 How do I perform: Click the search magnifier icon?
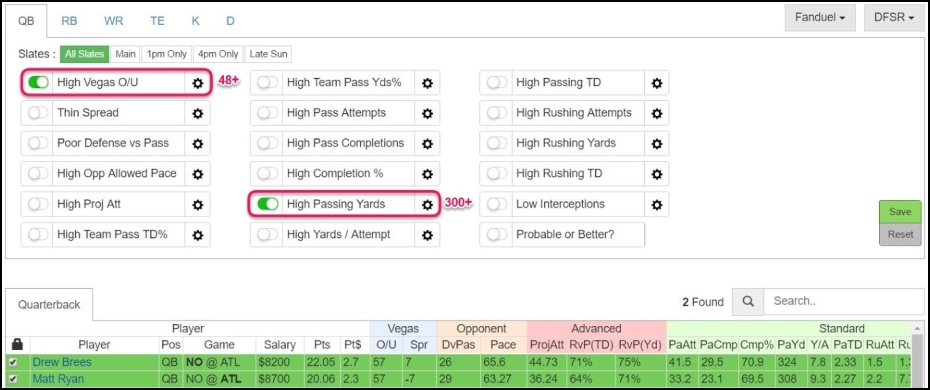click(x=748, y=301)
